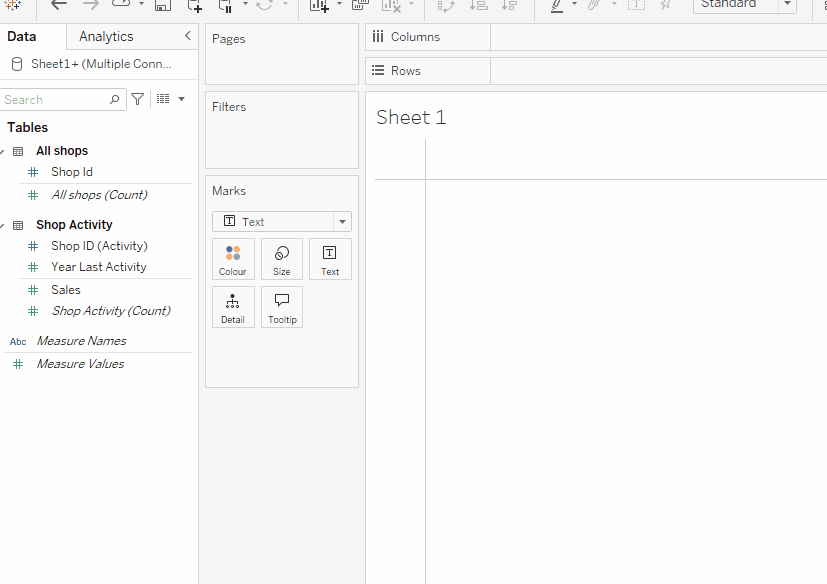This screenshot has height=584, width=827.
Task: Open the Detail mark property
Action: [x=233, y=307]
